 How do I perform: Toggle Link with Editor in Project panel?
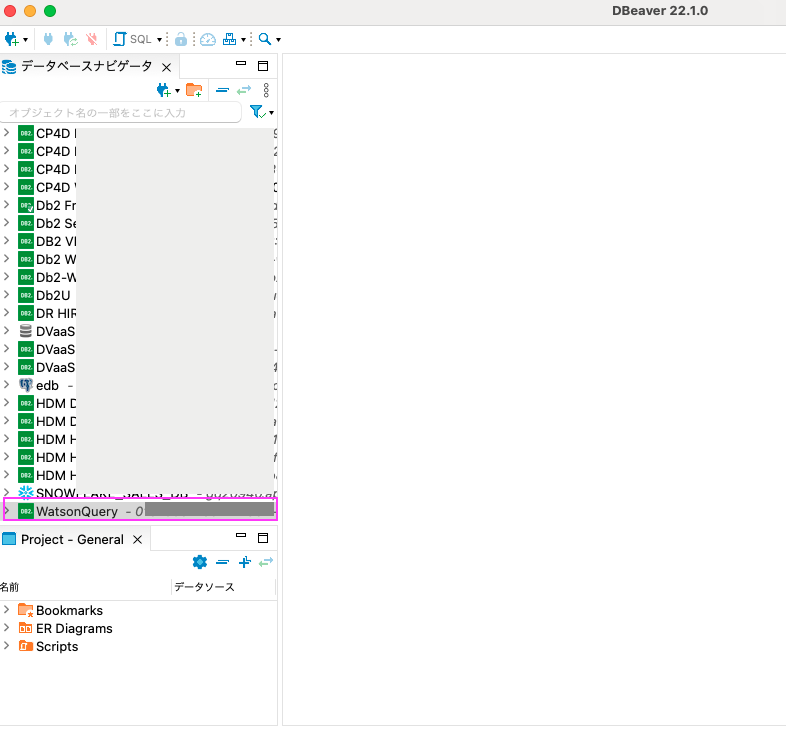pos(266,562)
